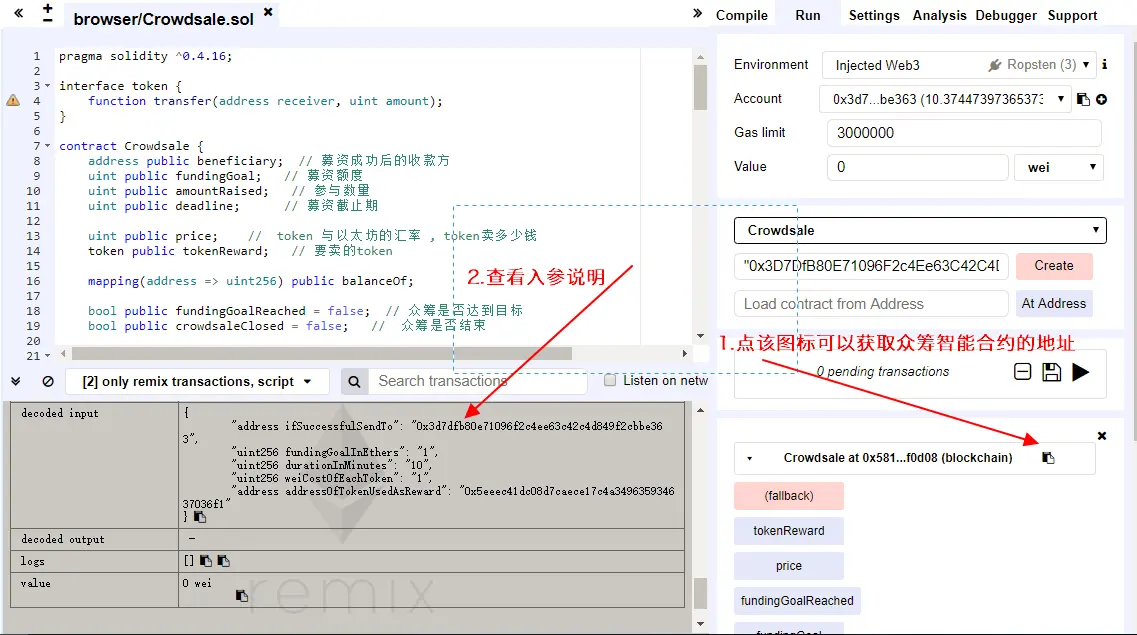Image resolution: width=1137 pixels, height=635 pixels.
Task: Click the editor scroll-right arrow
Action: [685, 354]
